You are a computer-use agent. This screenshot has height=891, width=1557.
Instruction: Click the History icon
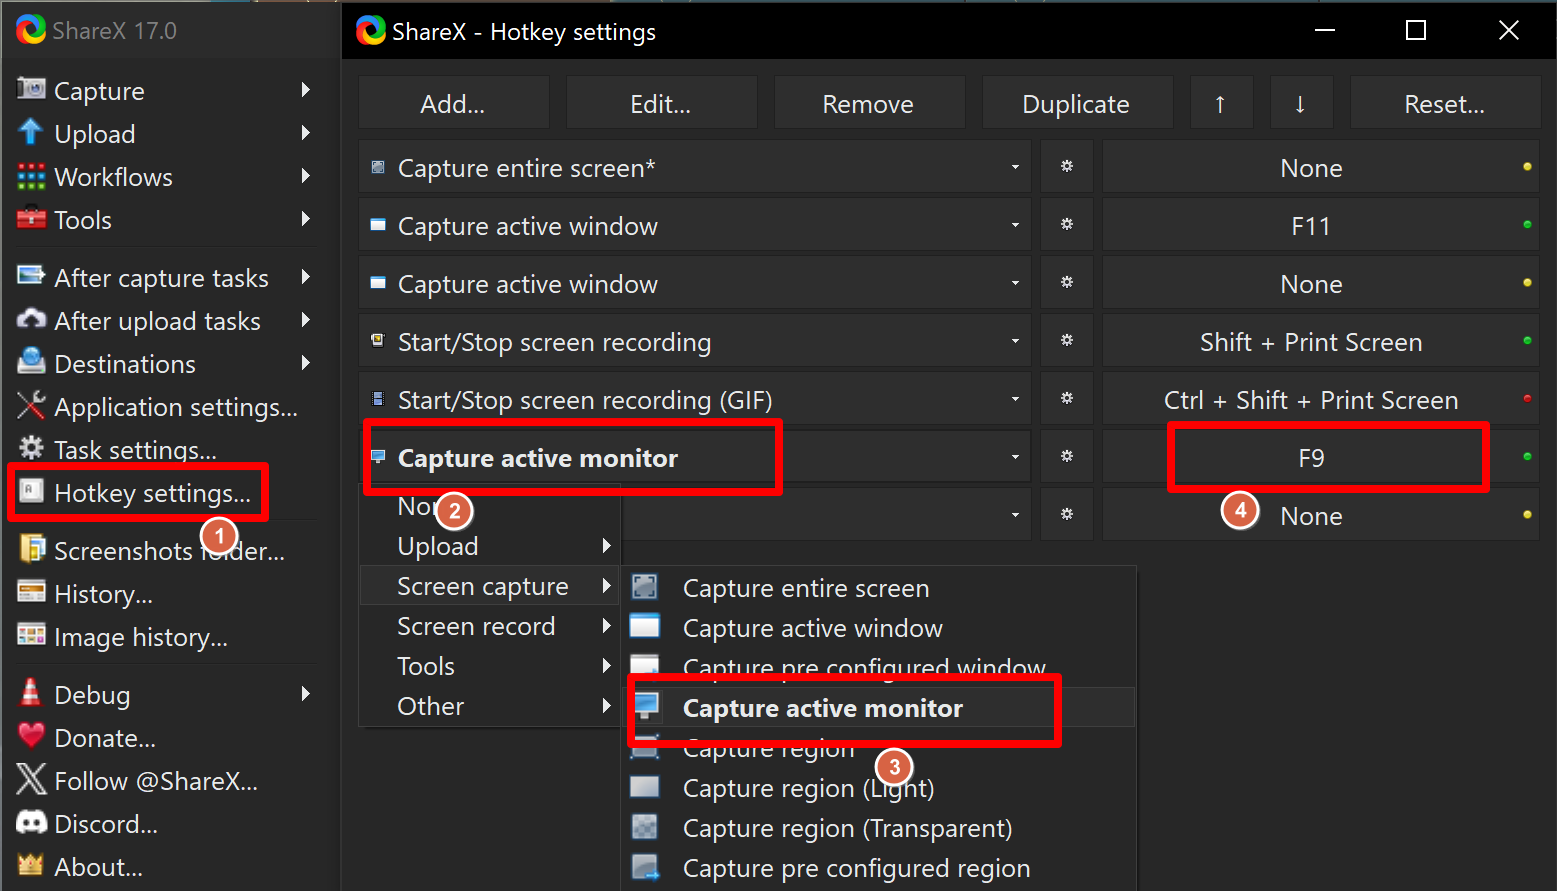(x=31, y=592)
